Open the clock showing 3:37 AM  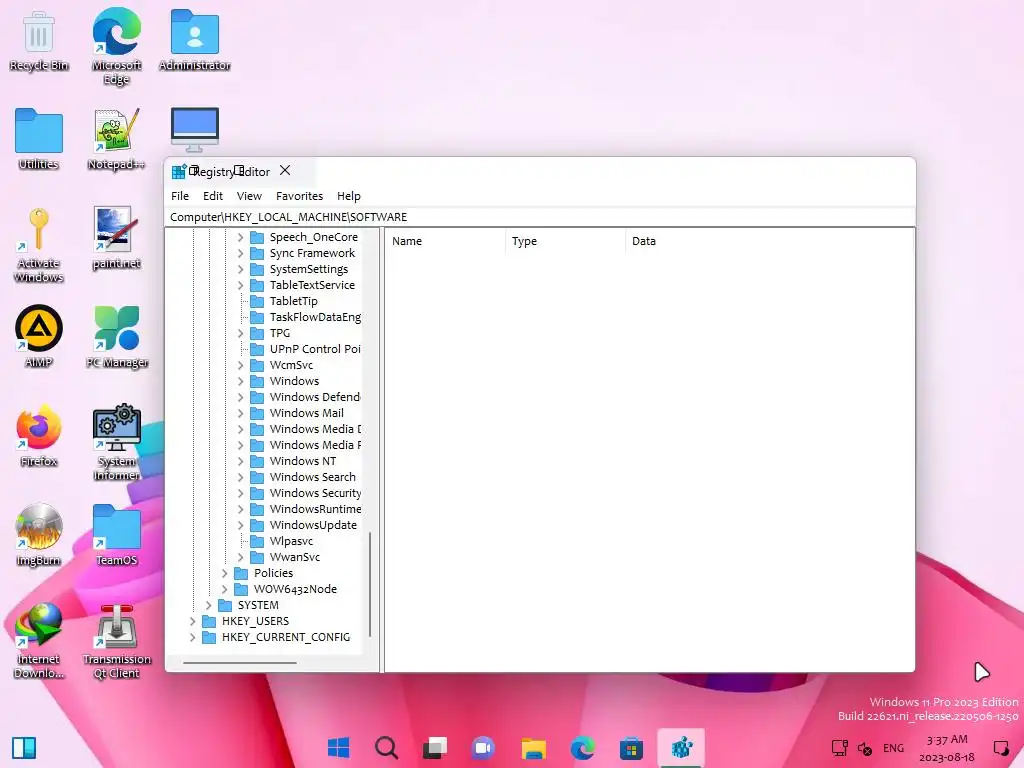[947, 748]
